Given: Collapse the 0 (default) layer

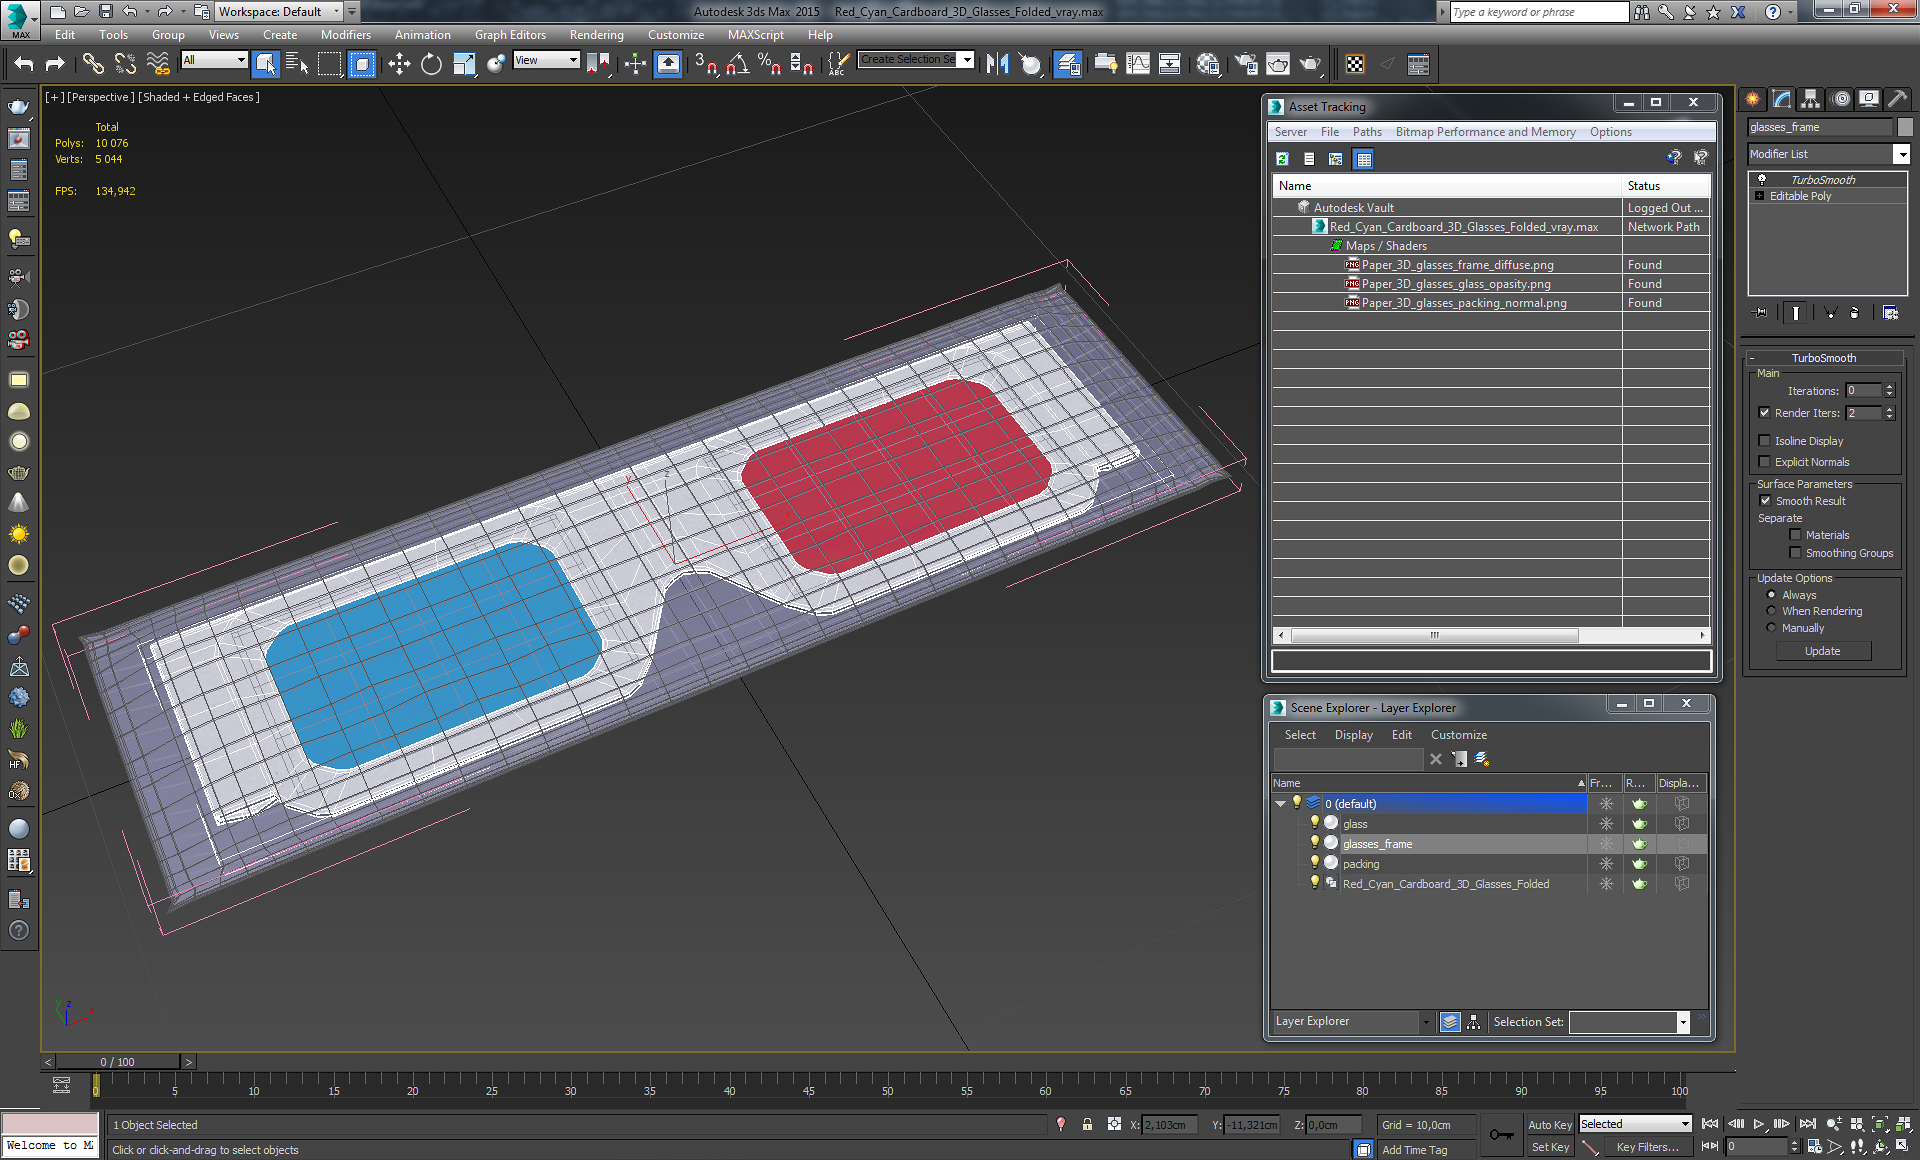Looking at the screenshot, I should (x=1280, y=803).
